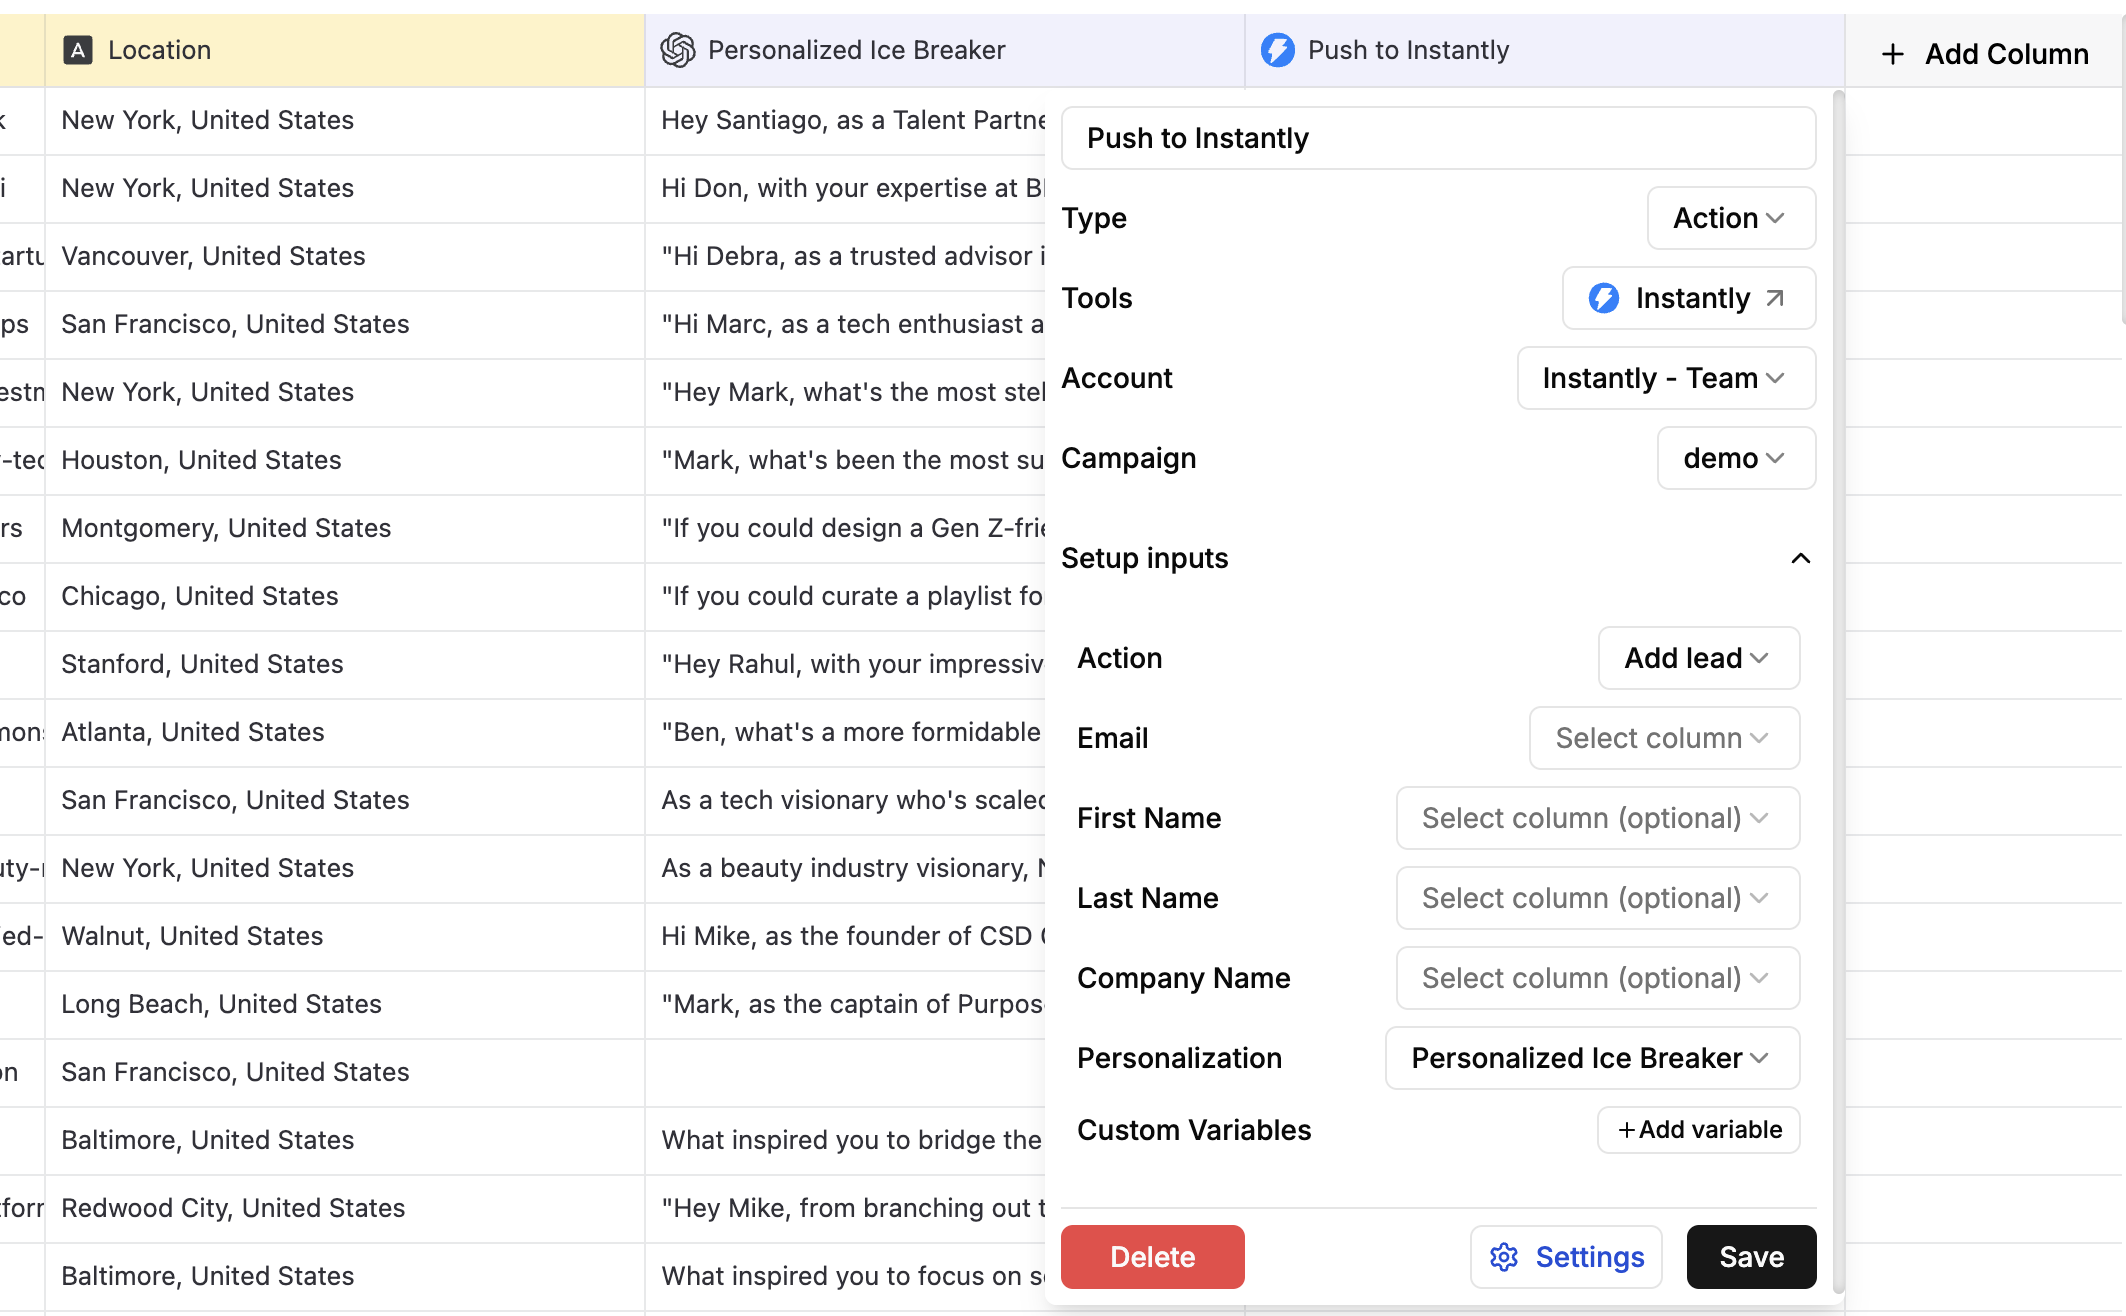Click the cell 'Atlanta, United States'
The width and height of the screenshot is (2126, 1316).
pos(345,732)
